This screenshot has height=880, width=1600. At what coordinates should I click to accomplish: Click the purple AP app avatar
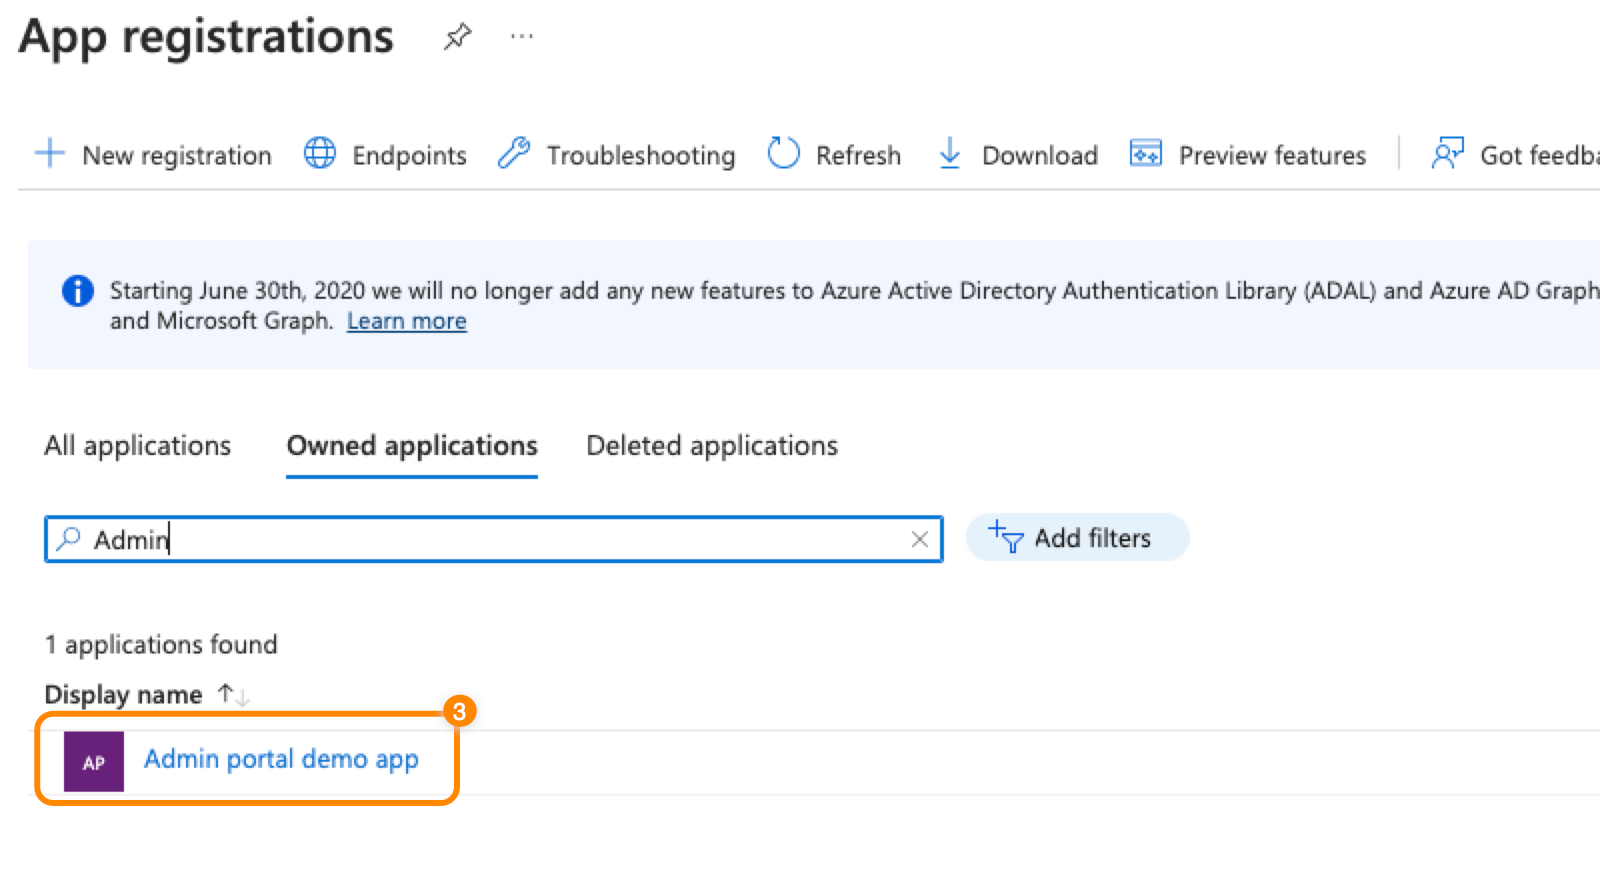coord(94,762)
